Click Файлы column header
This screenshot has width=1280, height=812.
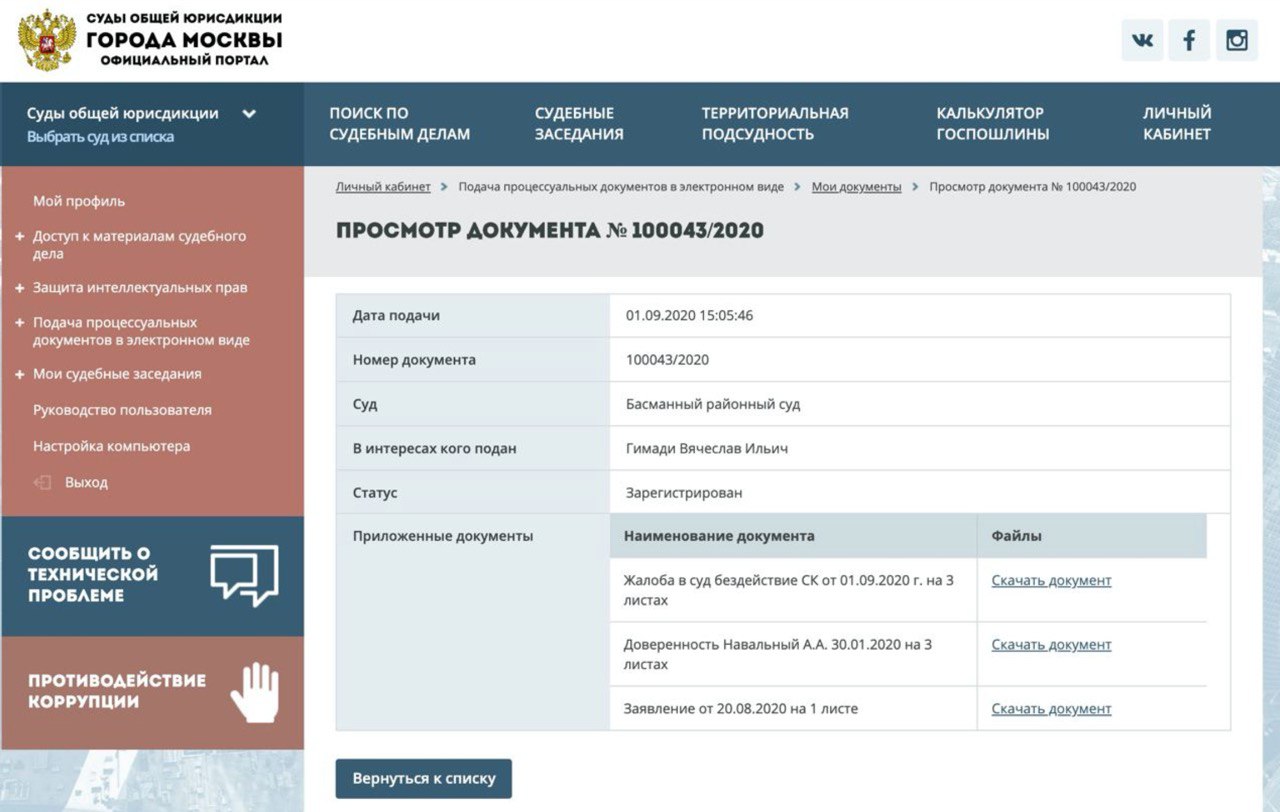[1016, 536]
